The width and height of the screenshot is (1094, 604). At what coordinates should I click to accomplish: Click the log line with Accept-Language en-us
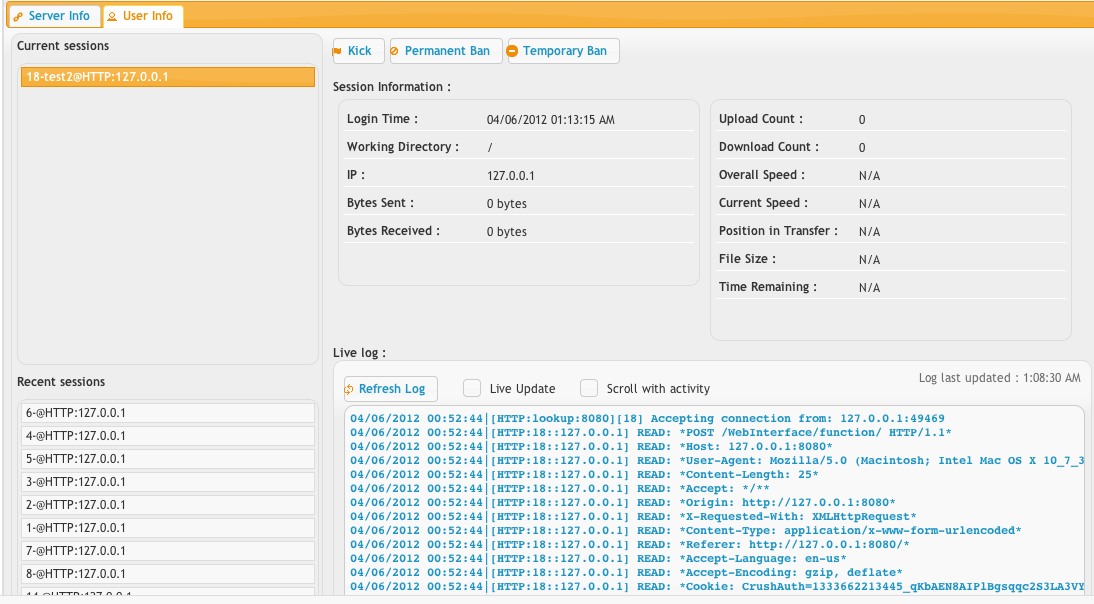[598, 558]
